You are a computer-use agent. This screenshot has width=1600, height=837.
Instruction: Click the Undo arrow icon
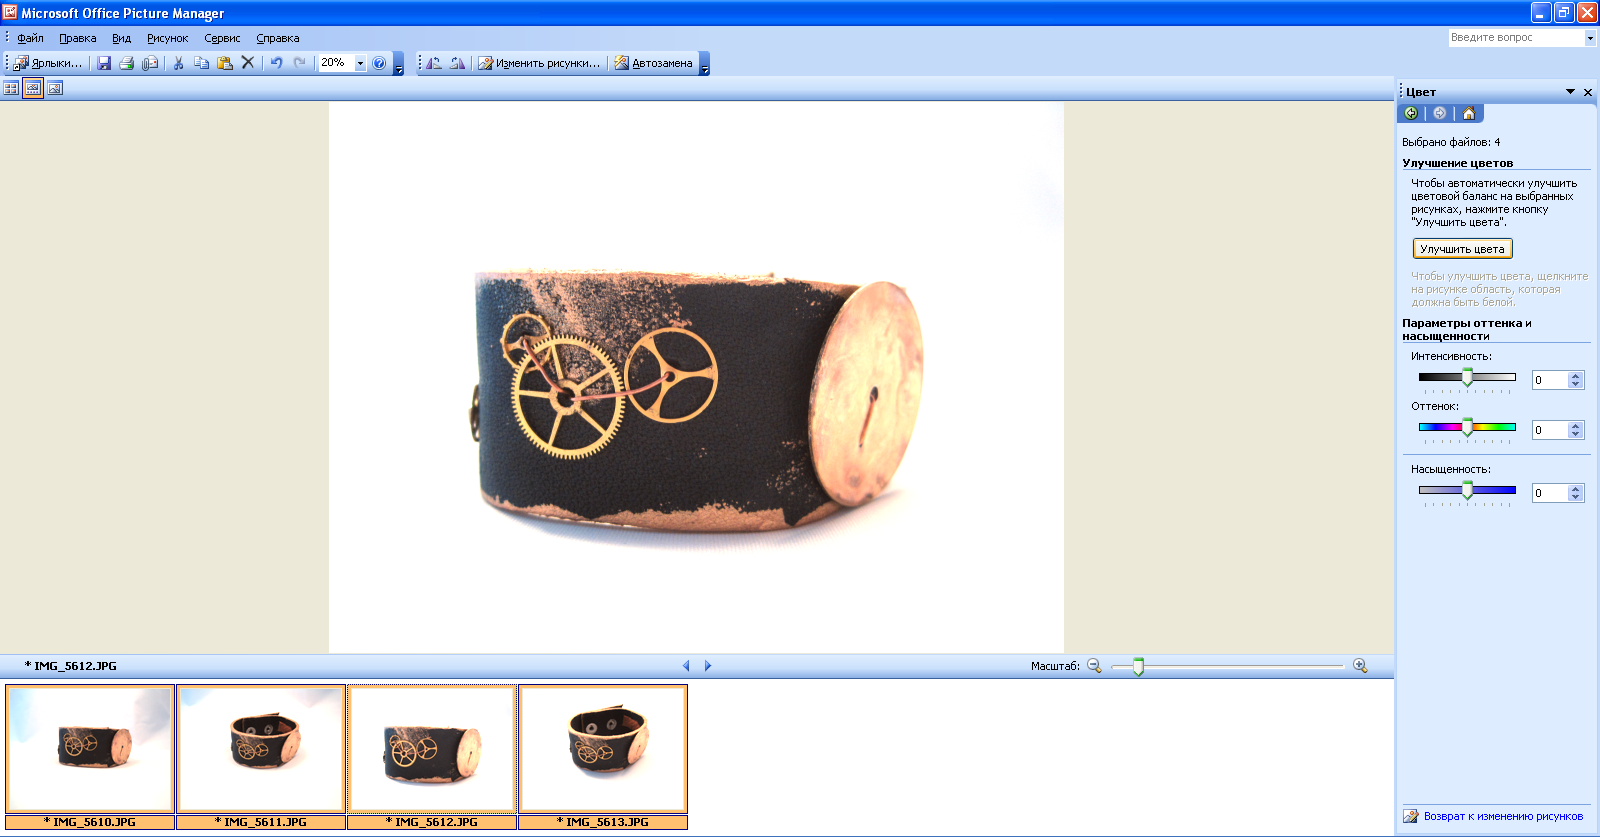click(276, 63)
